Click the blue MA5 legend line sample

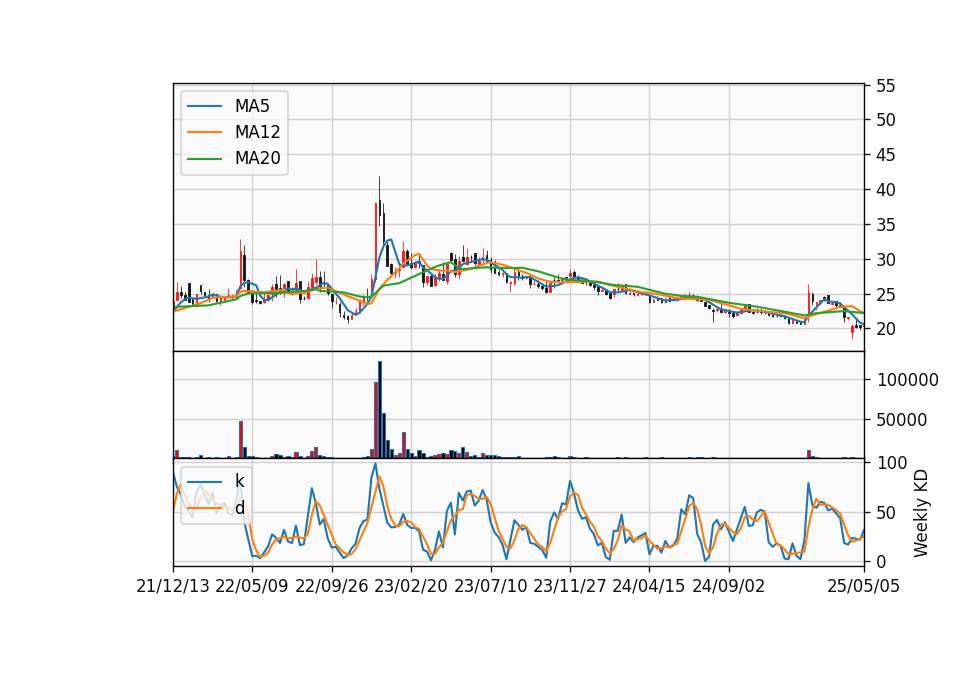(x=204, y=106)
